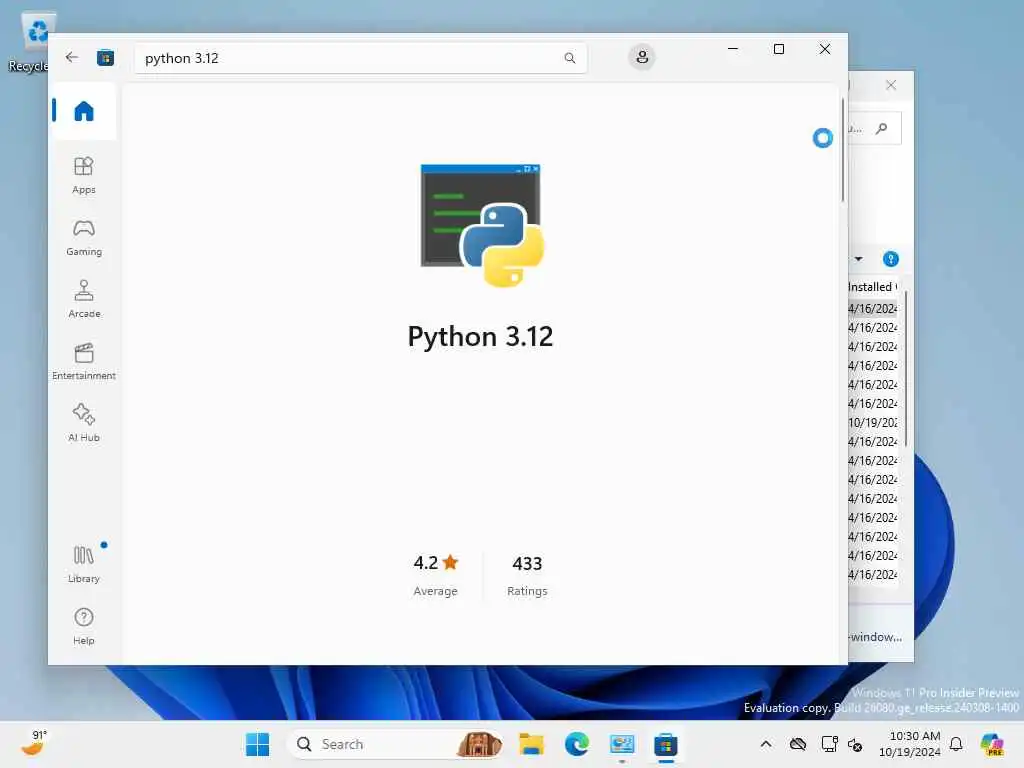Expand the view dropdown arrow in background window

click(859, 259)
